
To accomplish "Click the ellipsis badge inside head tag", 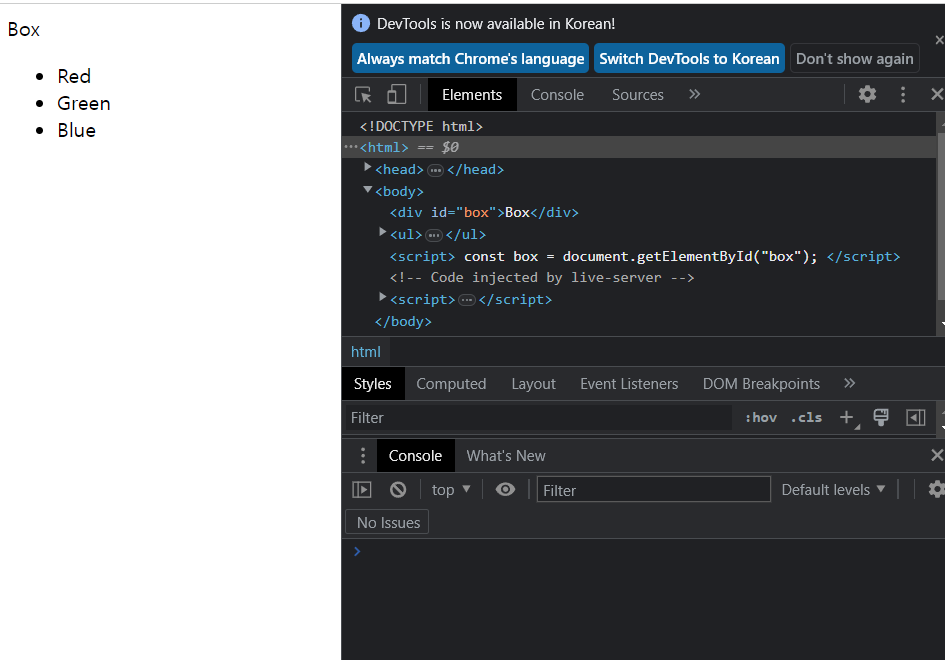I will click(435, 171).
